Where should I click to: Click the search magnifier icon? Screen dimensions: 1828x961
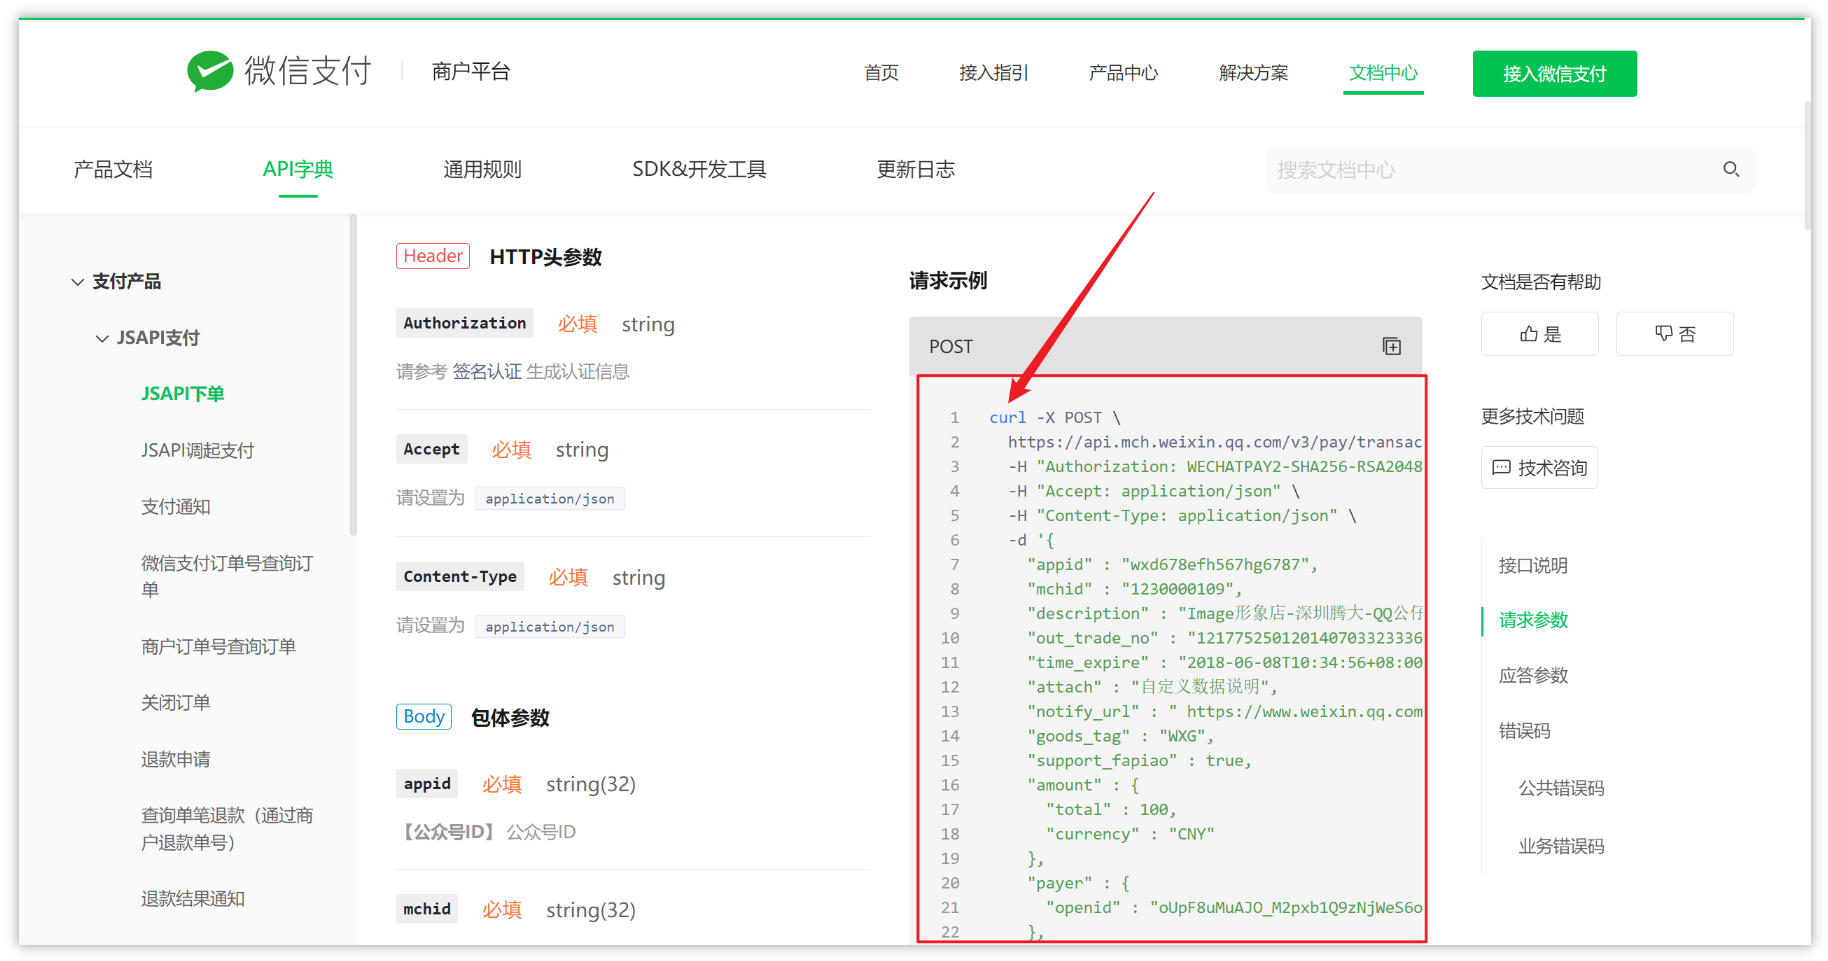pyautogui.click(x=1731, y=170)
